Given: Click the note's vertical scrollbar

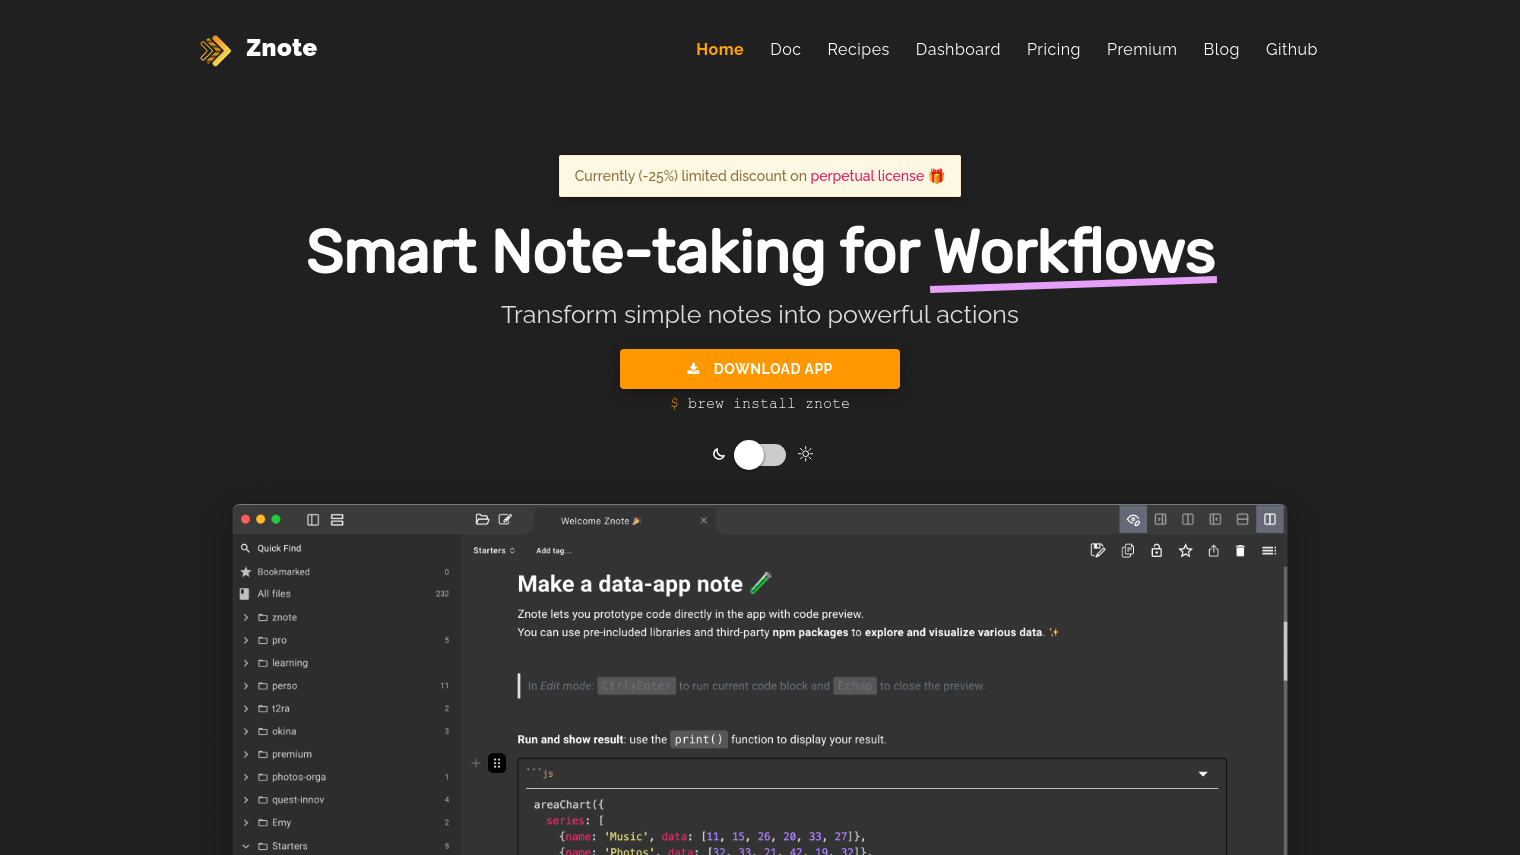Looking at the screenshot, I should (1285, 650).
